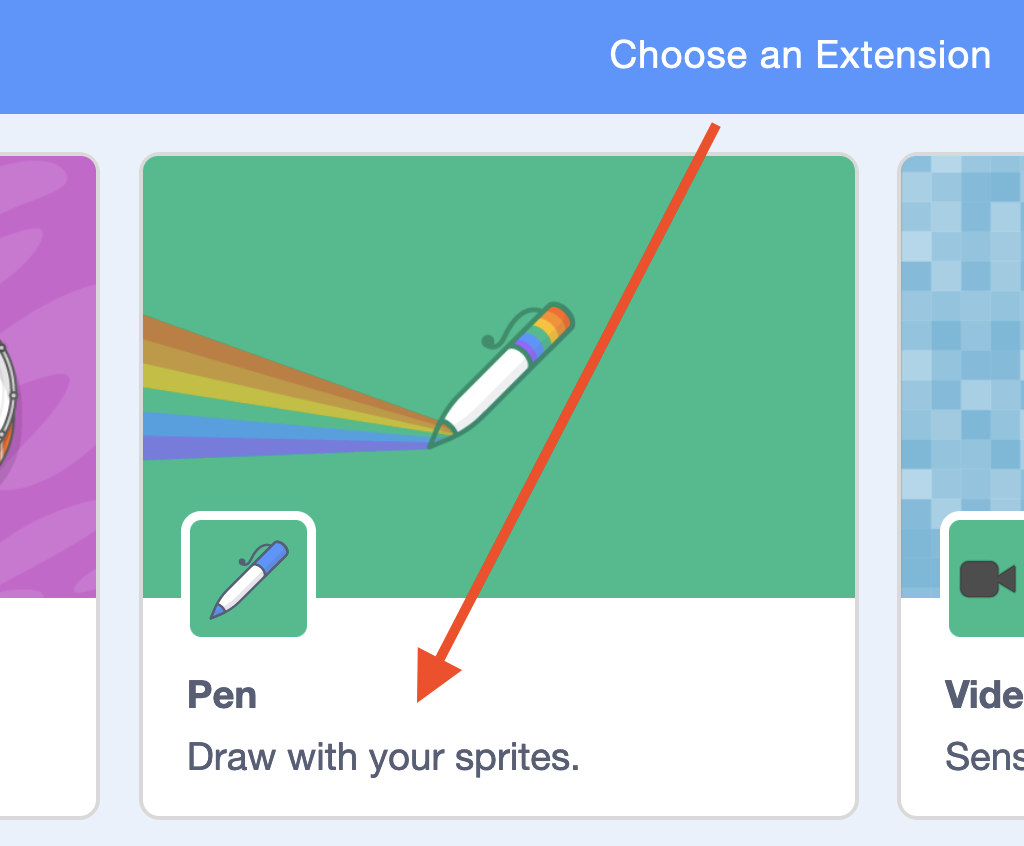The image size is (1024, 846).
Task: Click the red arrowhead pointing at Pen
Action: pyautogui.click(x=439, y=675)
